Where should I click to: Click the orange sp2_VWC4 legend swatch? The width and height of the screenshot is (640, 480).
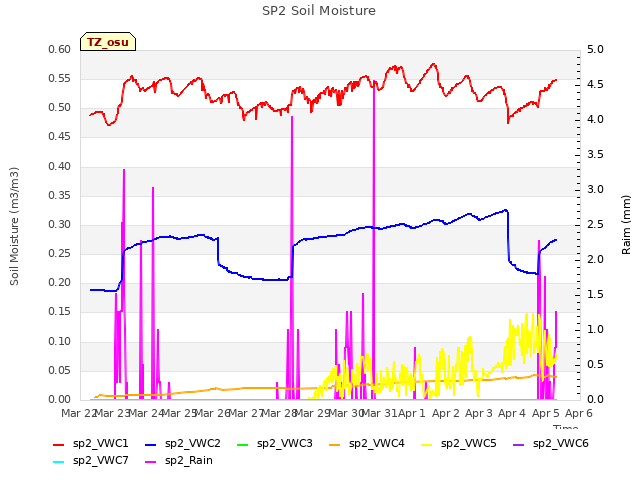click(335, 444)
